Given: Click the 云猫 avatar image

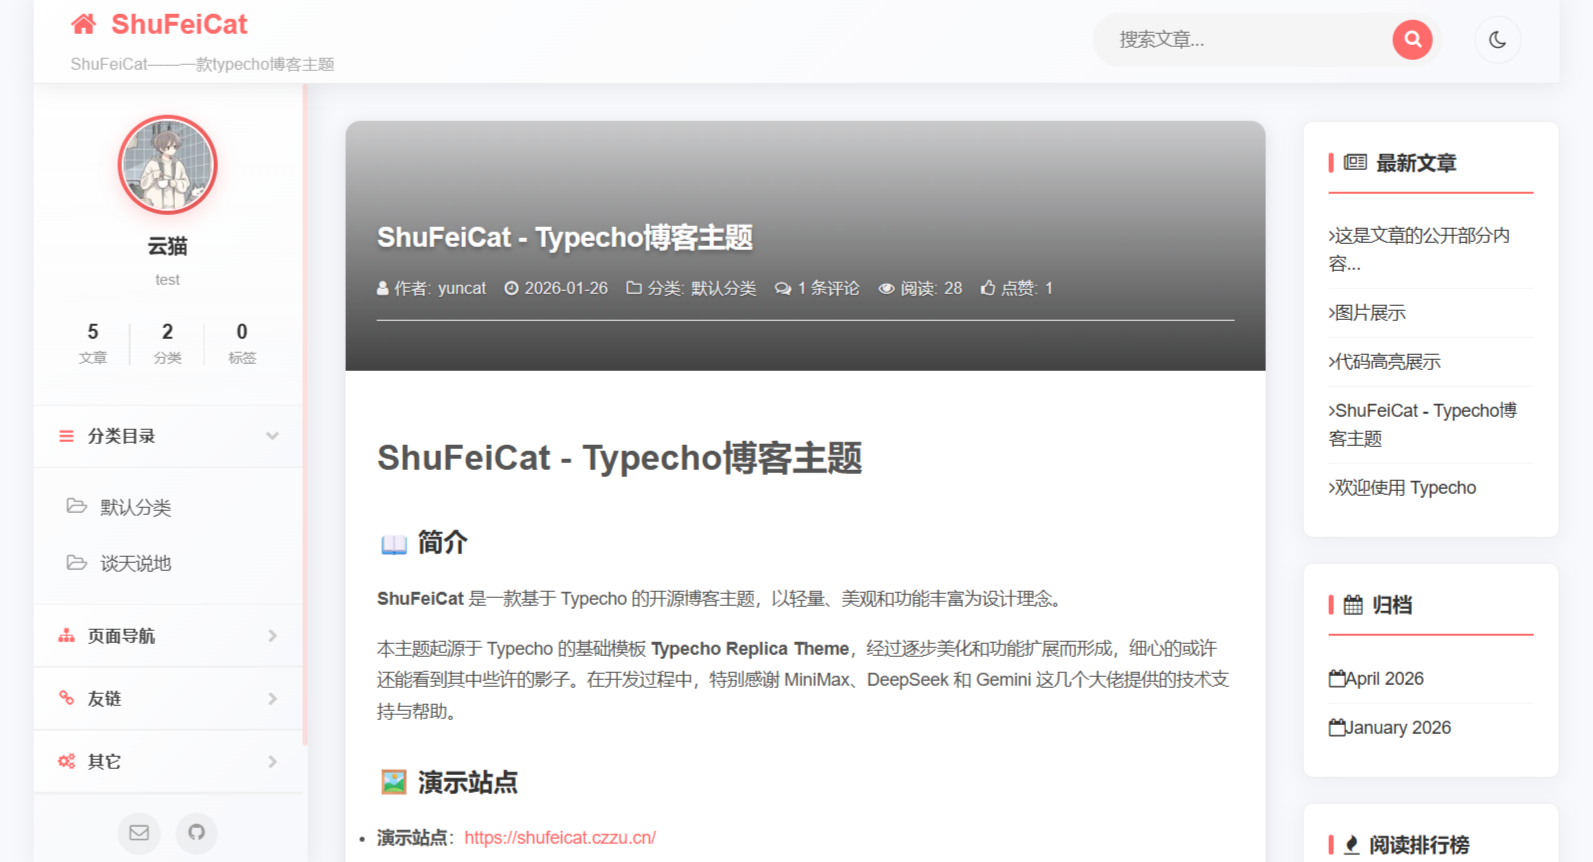Looking at the screenshot, I should (x=167, y=165).
